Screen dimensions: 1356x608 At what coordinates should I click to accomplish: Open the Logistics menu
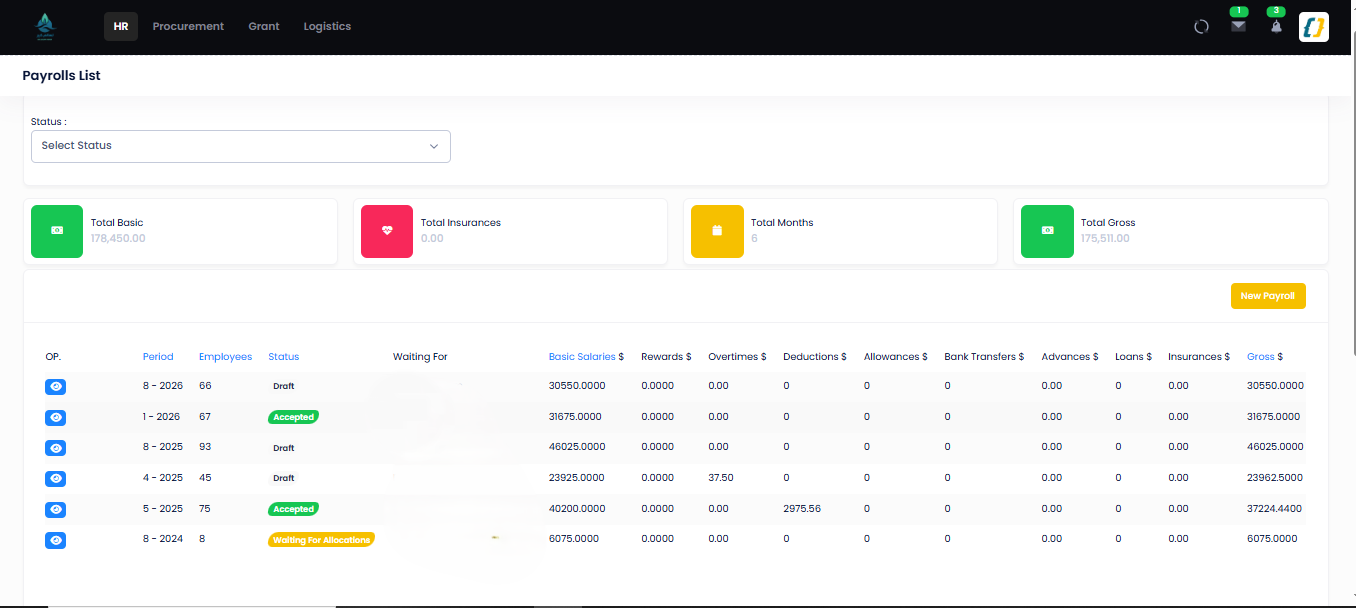pos(327,26)
